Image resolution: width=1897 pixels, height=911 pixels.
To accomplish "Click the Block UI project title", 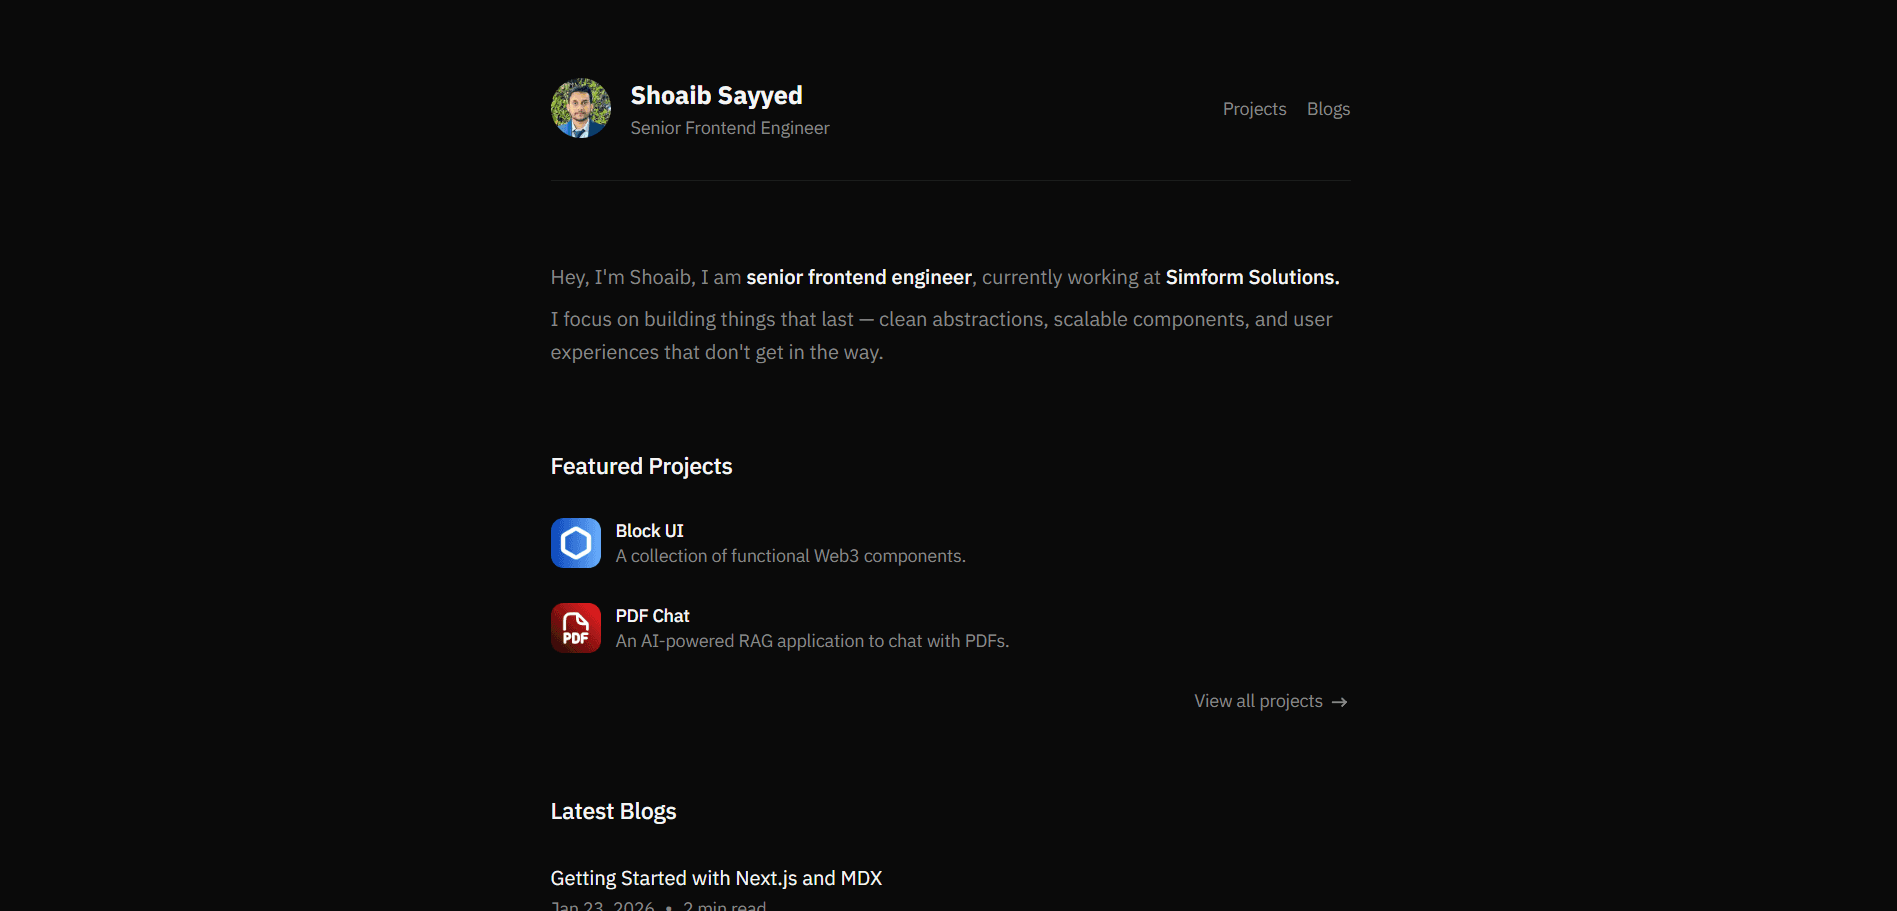I will [x=649, y=530].
